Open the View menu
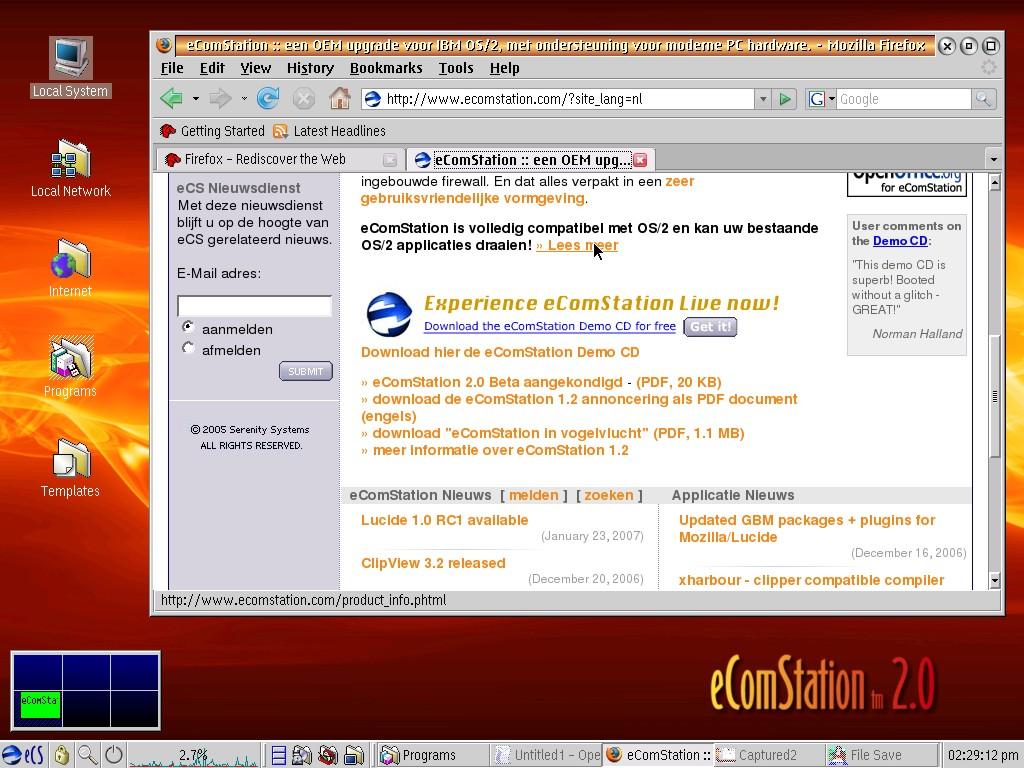1024x768 pixels. tap(255, 68)
